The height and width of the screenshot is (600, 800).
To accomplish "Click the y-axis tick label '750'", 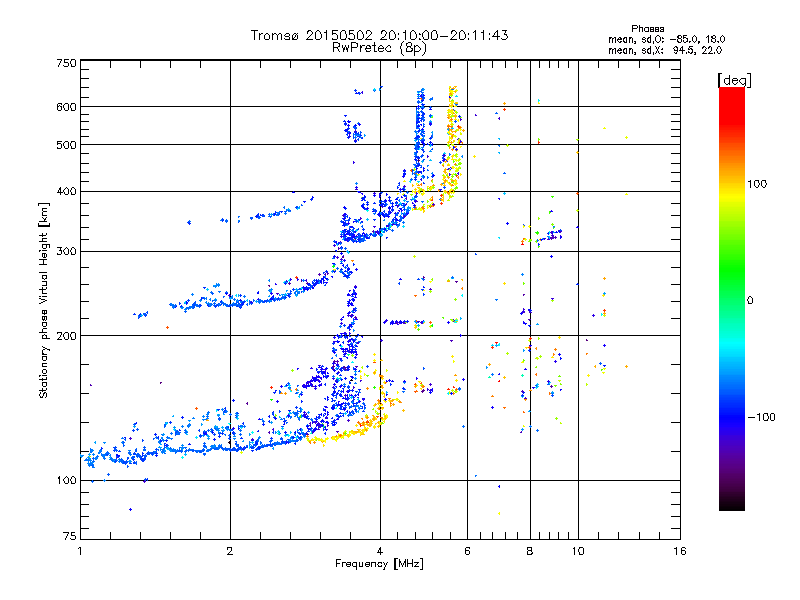I will point(67,63).
